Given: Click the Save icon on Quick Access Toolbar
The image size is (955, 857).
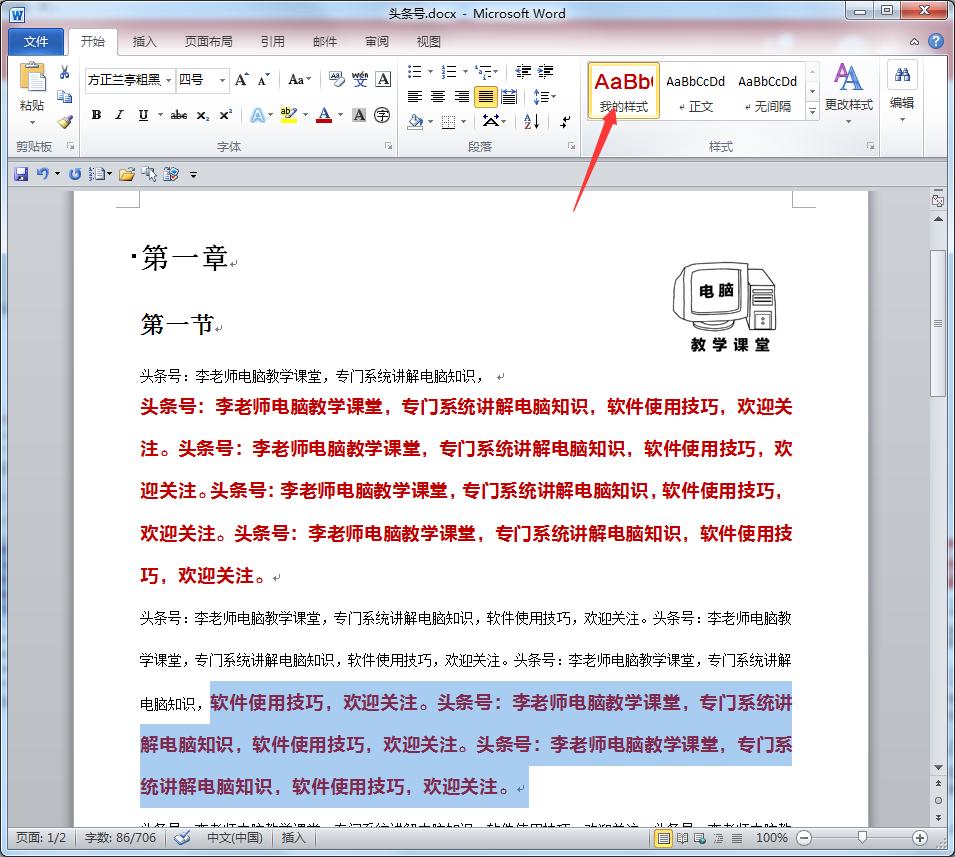Looking at the screenshot, I should click(x=21, y=173).
